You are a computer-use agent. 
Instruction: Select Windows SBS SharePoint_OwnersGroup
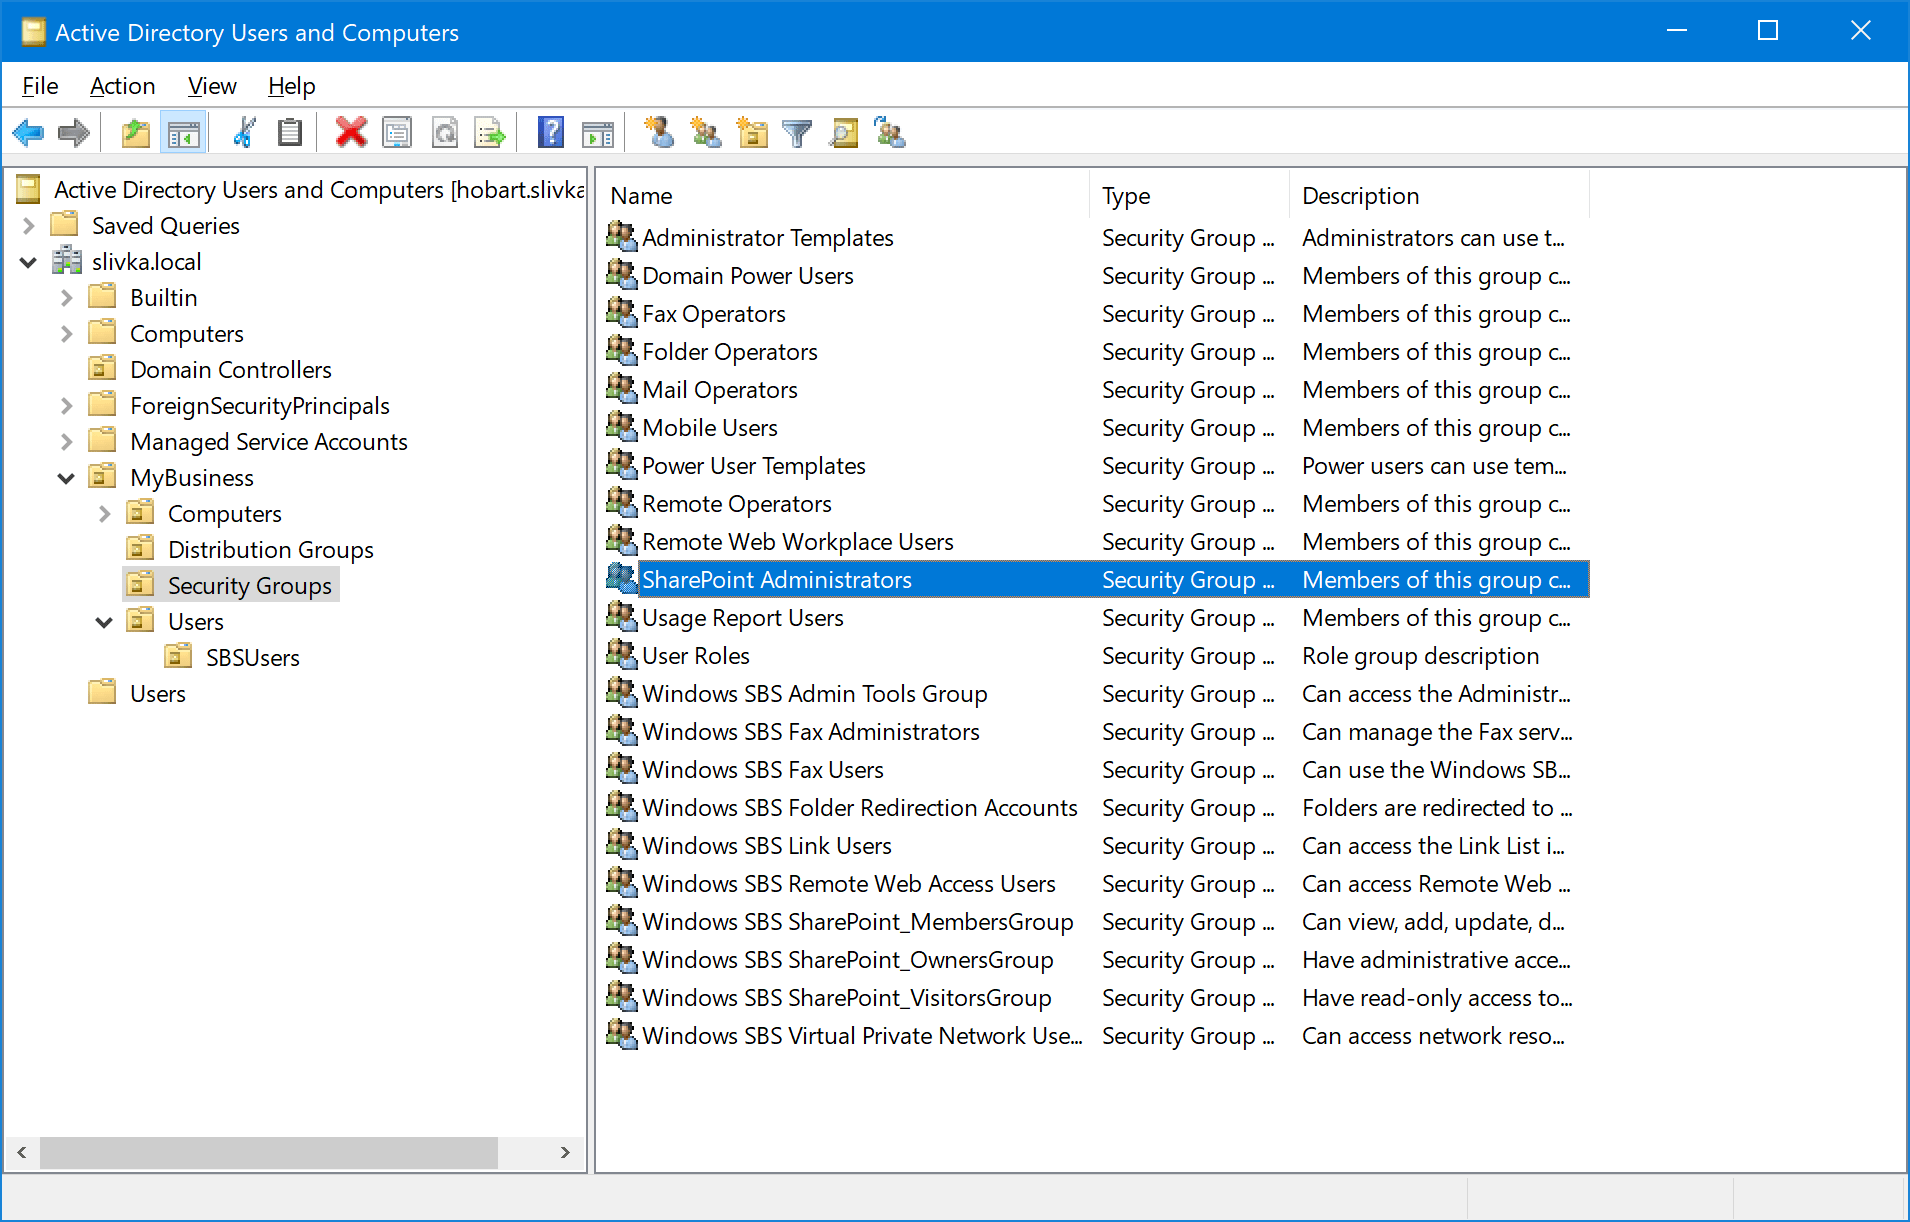pyautogui.click(x=847, y=960)
